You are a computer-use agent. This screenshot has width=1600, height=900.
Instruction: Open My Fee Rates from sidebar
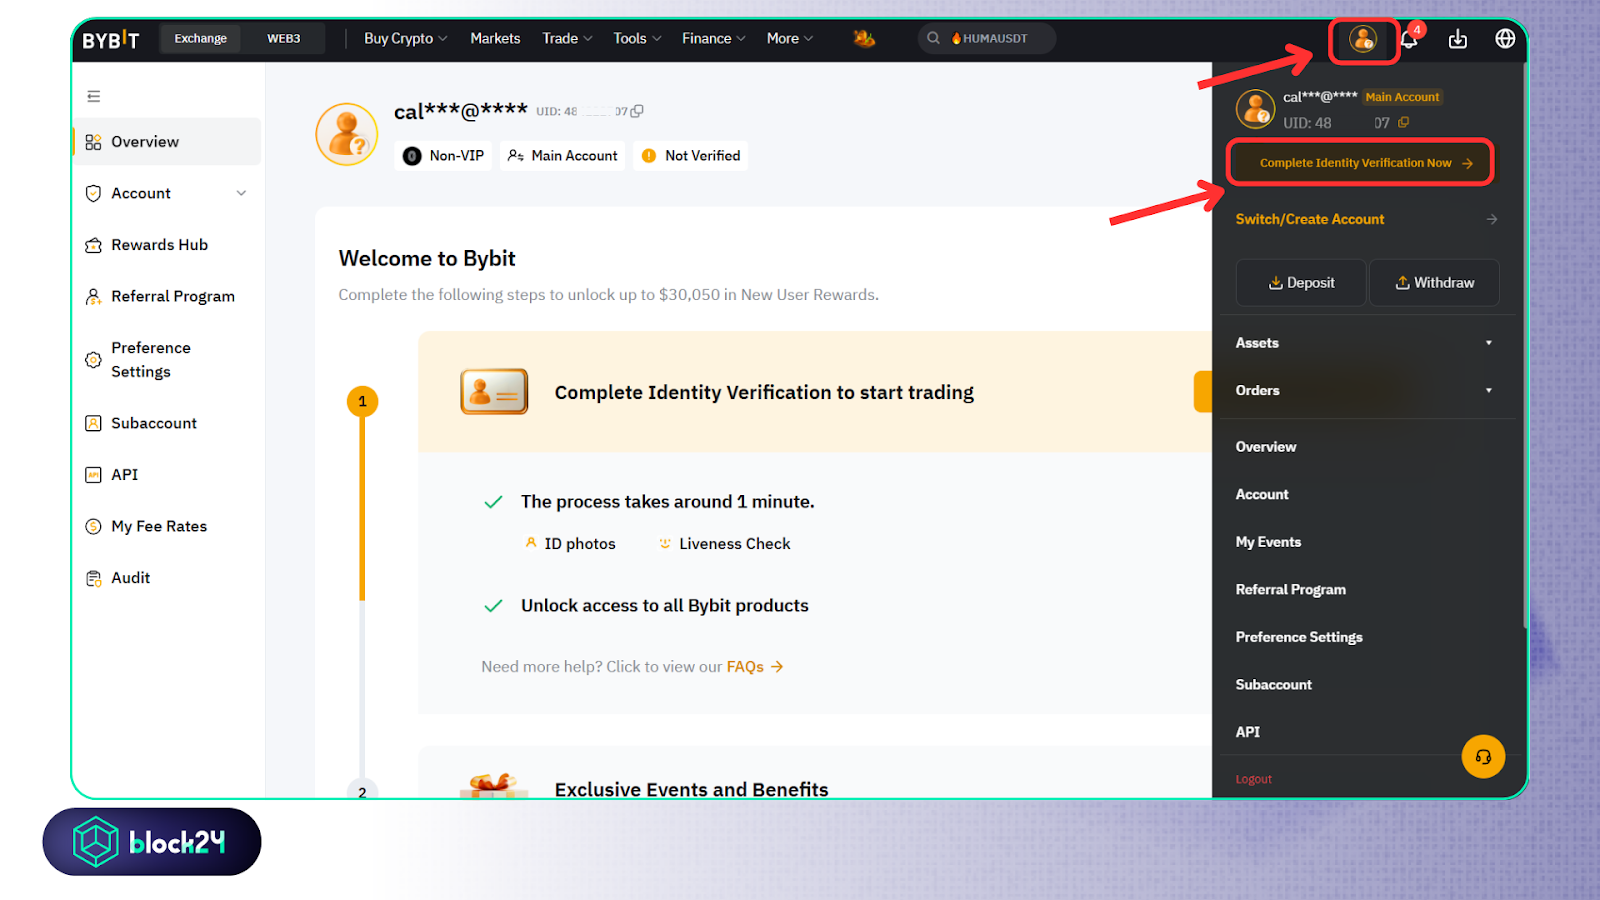coord(167,526)
